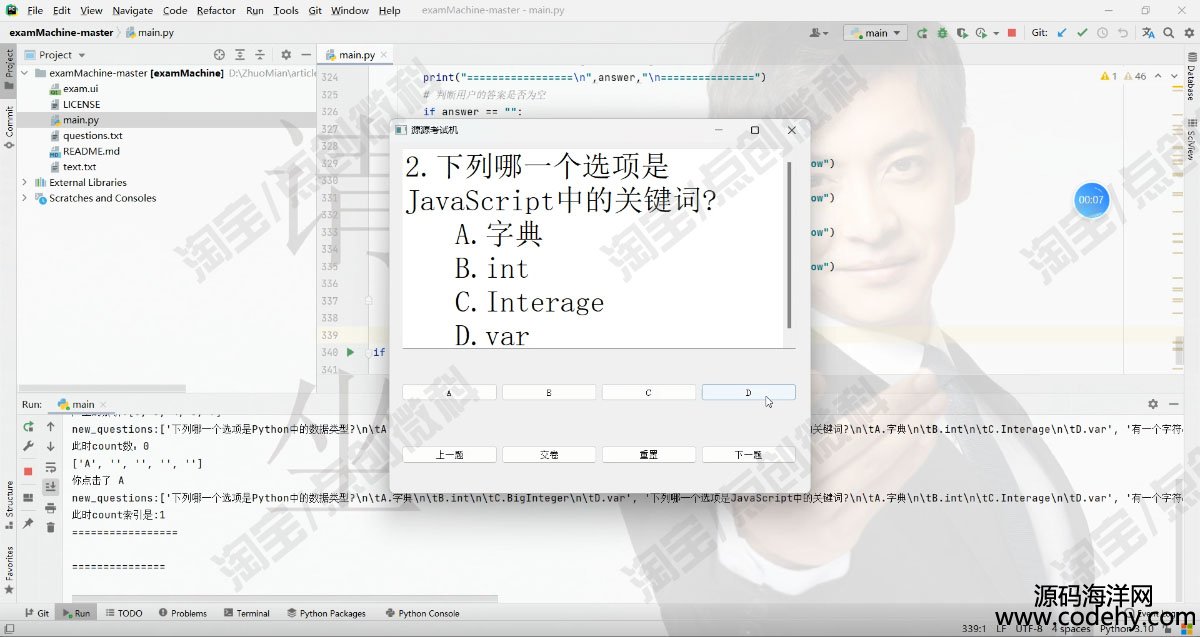Image resolution: width=1200 pixels, height=637 pixels.
Task: Click the Debug bug icon
Action: click(x=942, y=33)
